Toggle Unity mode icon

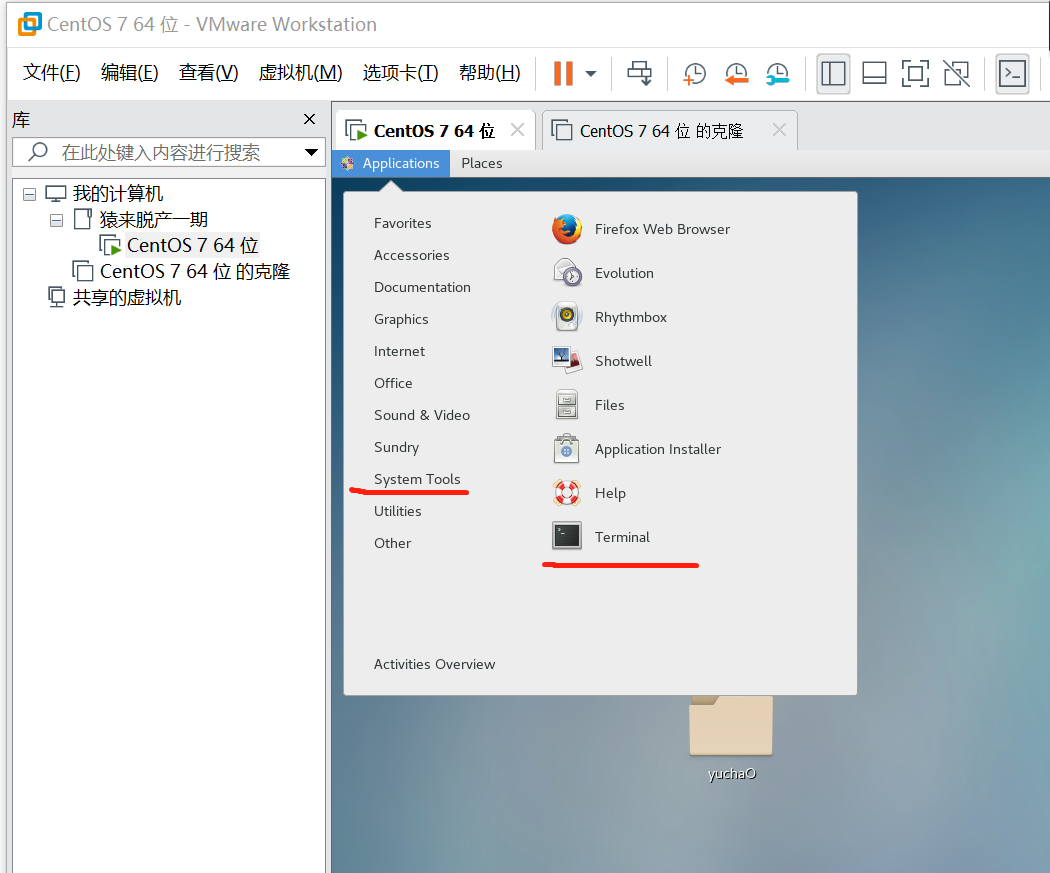click(956, 73)
